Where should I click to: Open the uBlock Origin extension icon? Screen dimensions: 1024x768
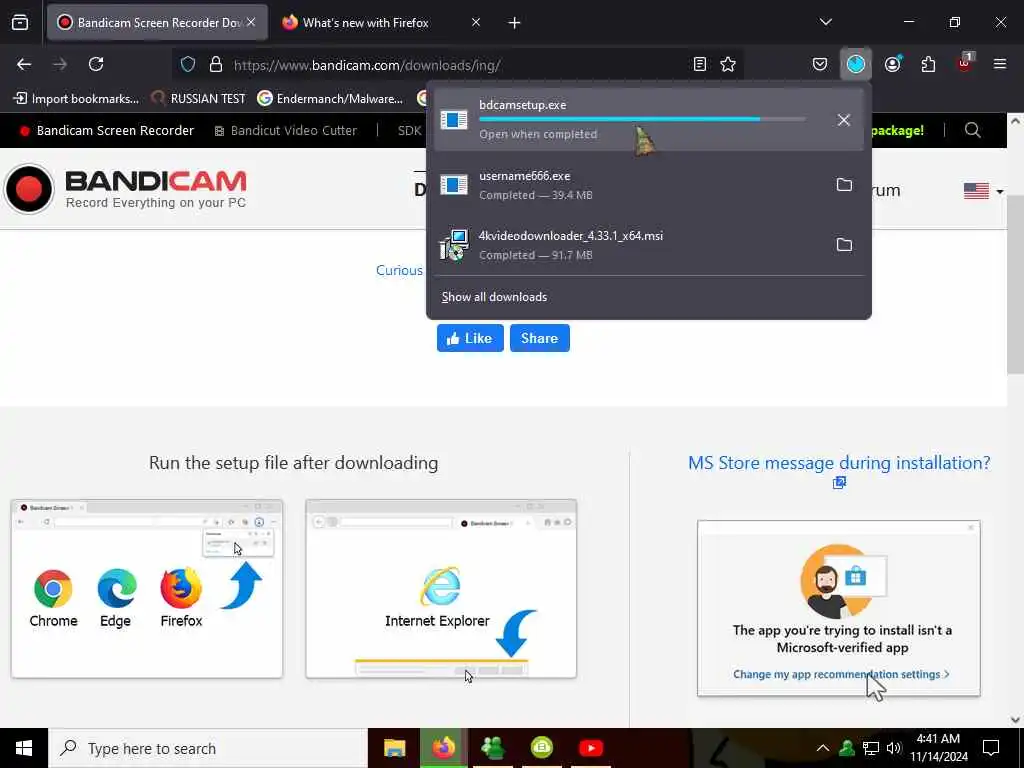[965, 63]
